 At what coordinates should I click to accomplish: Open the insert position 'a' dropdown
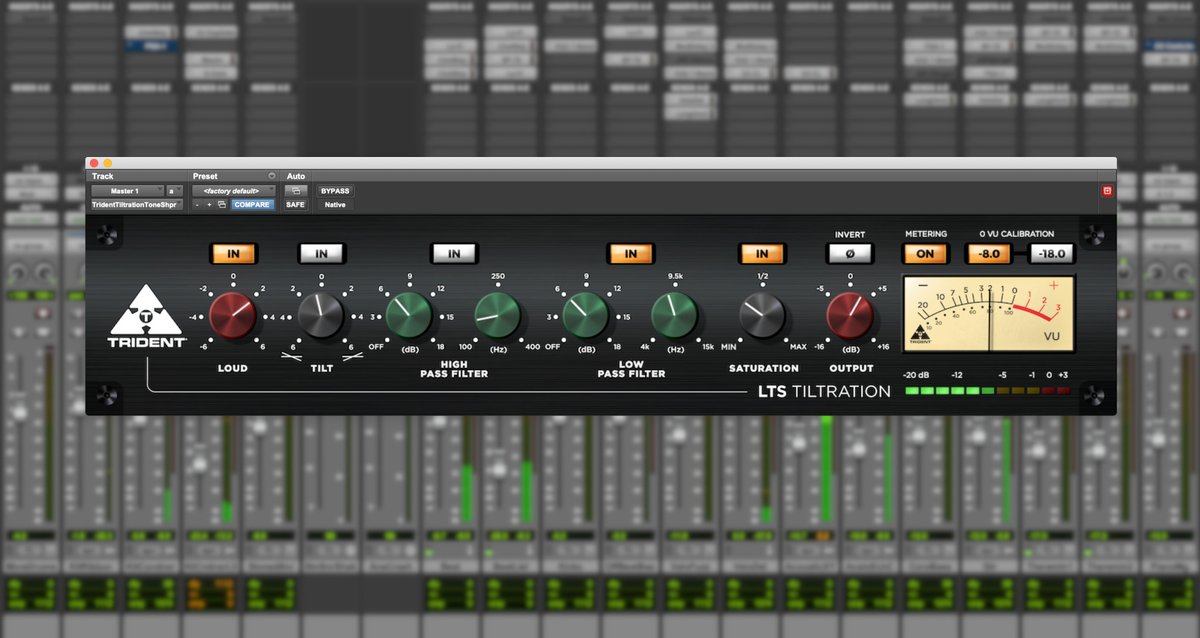[174, 191]
